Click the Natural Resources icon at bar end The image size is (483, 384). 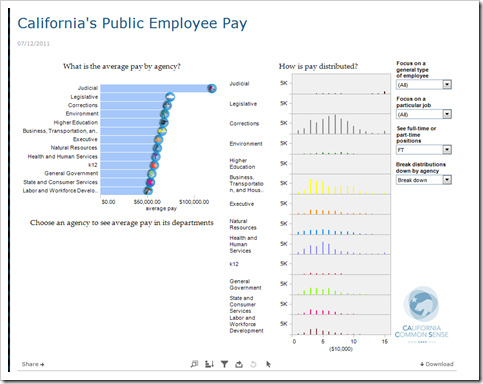[x=157, y=148]
